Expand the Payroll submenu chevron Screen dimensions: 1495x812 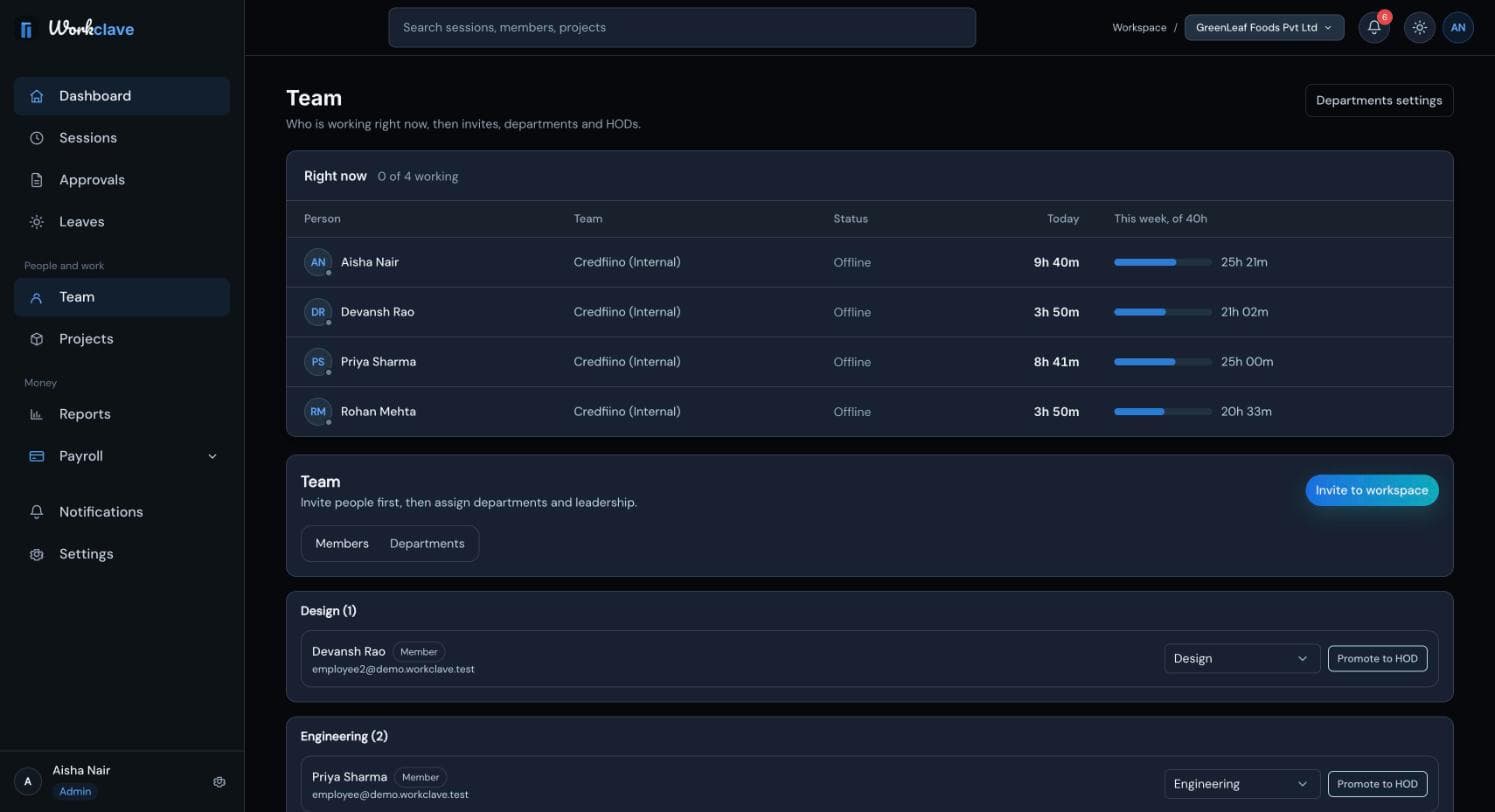(212, 456)
